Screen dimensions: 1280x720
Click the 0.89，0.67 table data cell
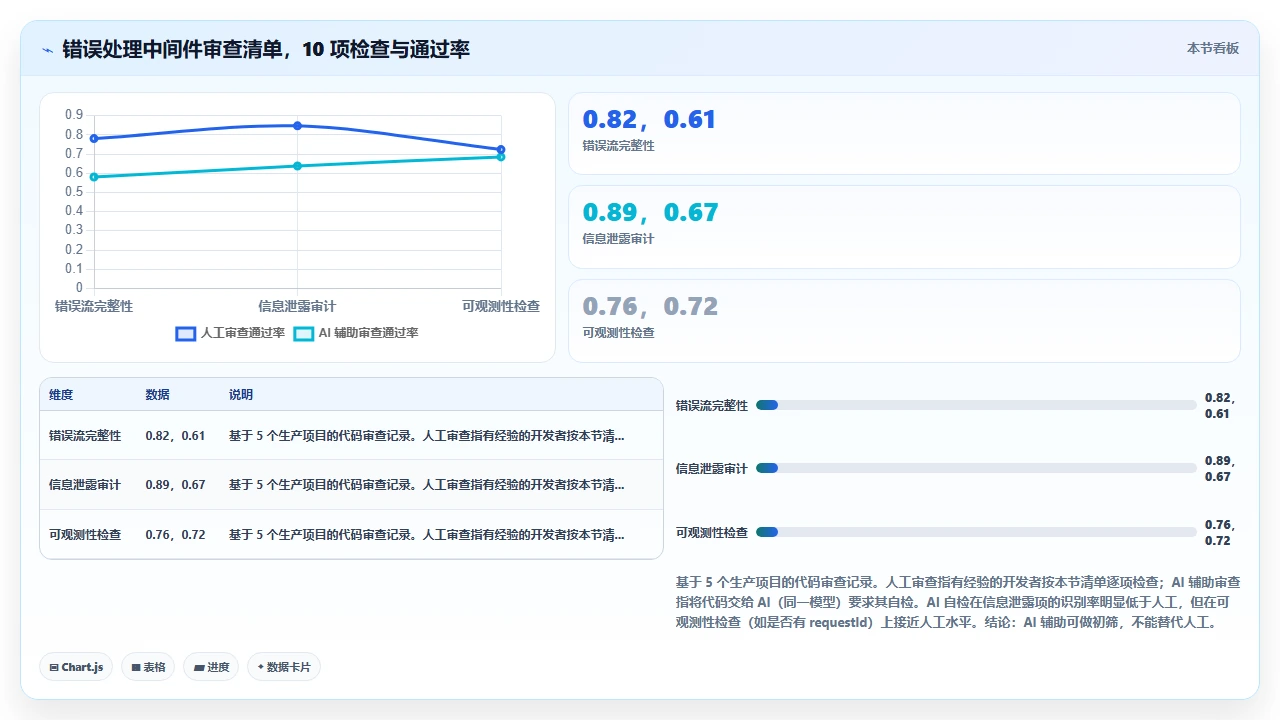[175, 485]
